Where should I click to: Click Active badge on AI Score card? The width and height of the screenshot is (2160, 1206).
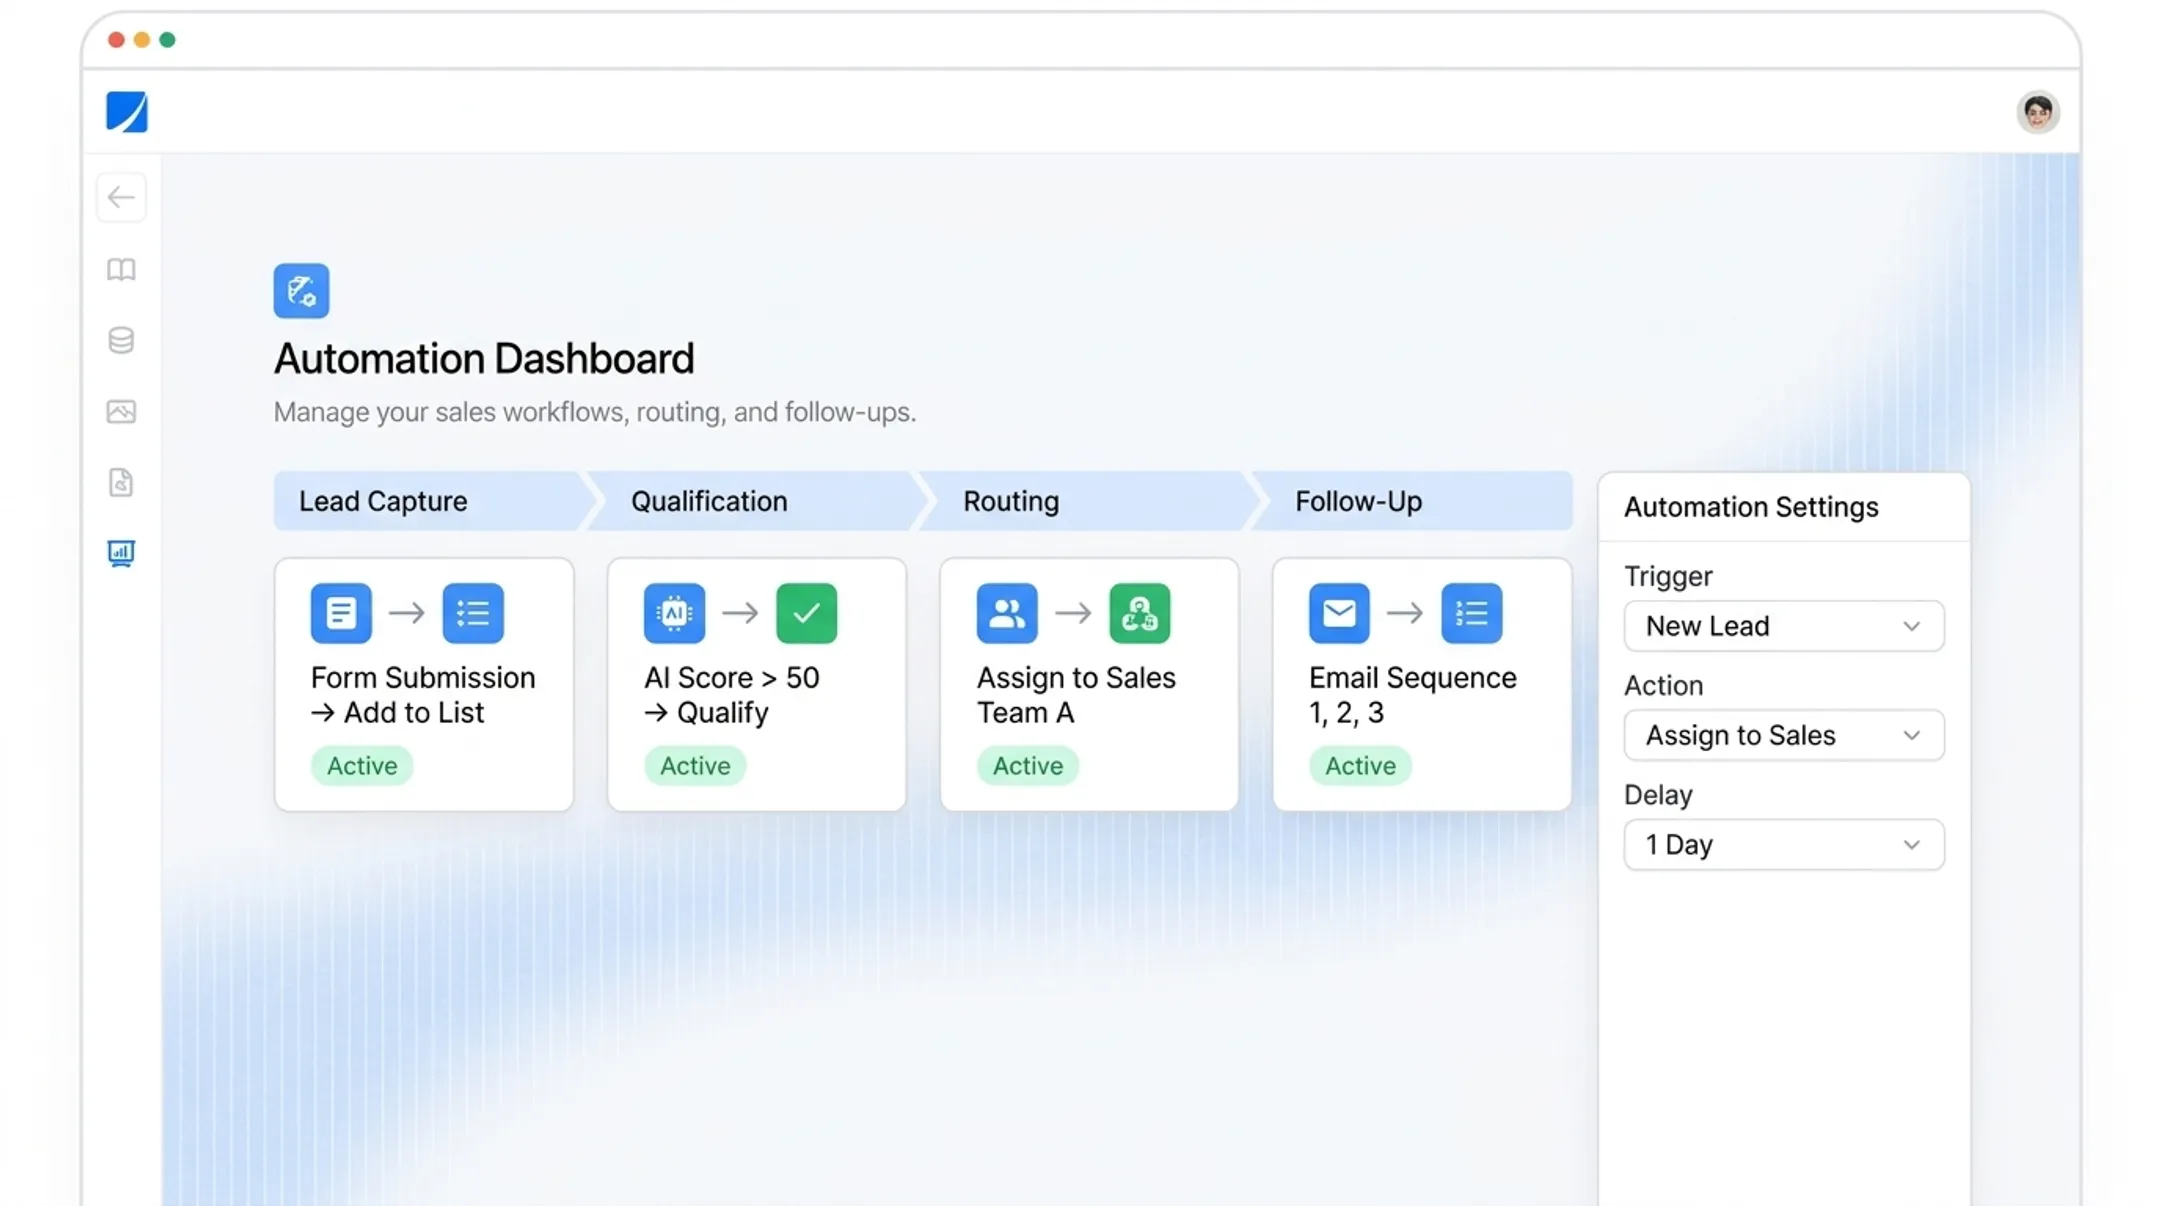pyautogui.click(x=695, y=766)
